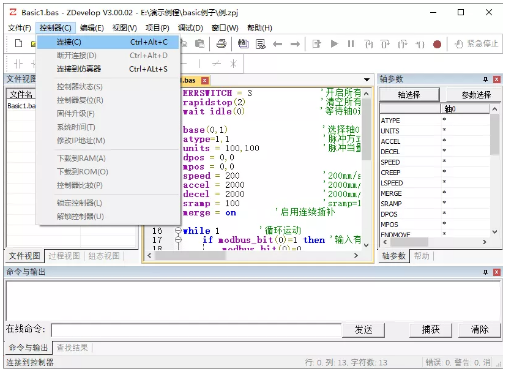The width and height of the screenshot is (511, 373).
Task: Click the 捕获 button
Action: [x=431, y=330]
